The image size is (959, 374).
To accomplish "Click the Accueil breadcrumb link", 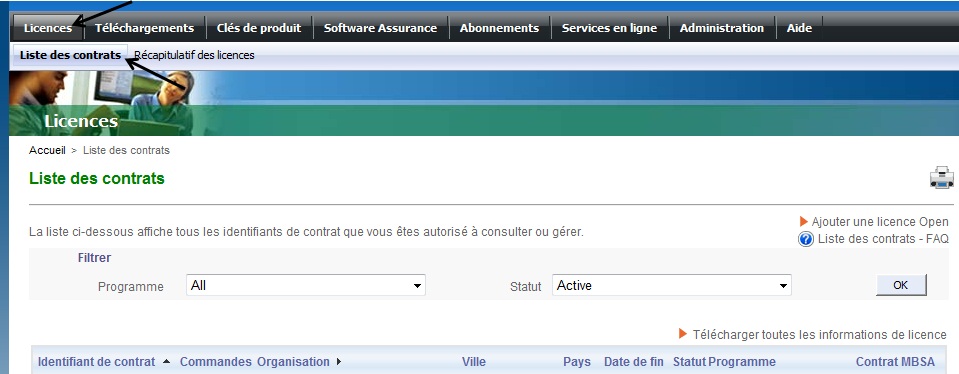I will (47, 150).
